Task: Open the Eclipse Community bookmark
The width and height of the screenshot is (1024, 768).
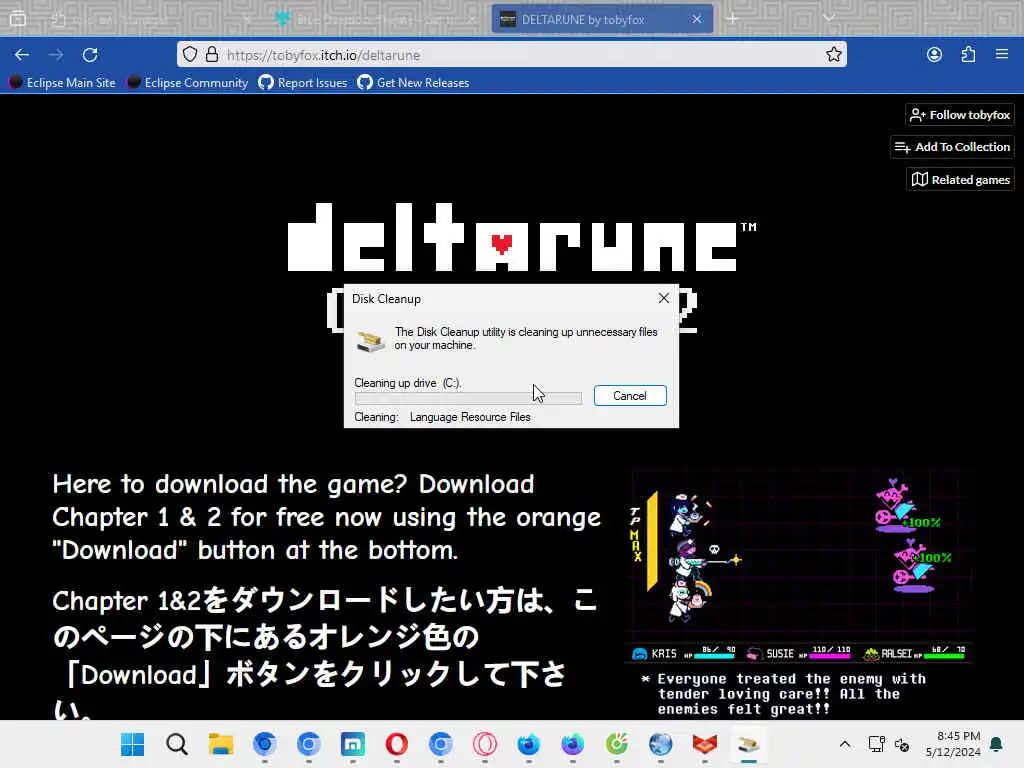Action: click(187, 82)
